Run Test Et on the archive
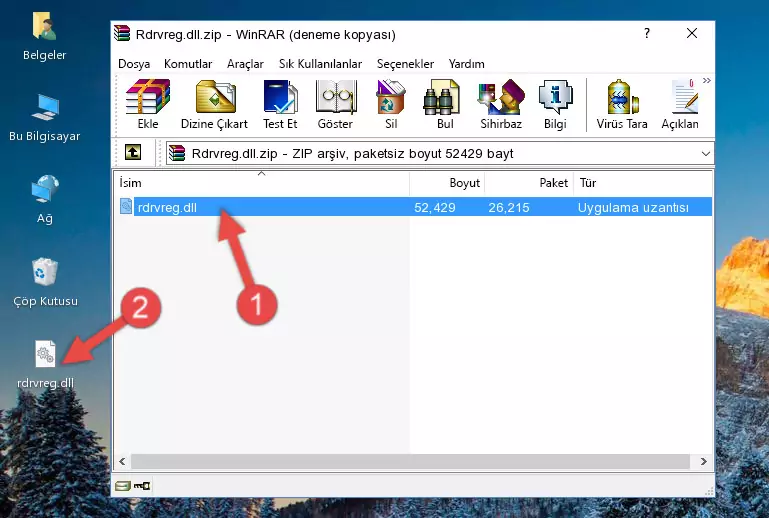 pos(280,104)
